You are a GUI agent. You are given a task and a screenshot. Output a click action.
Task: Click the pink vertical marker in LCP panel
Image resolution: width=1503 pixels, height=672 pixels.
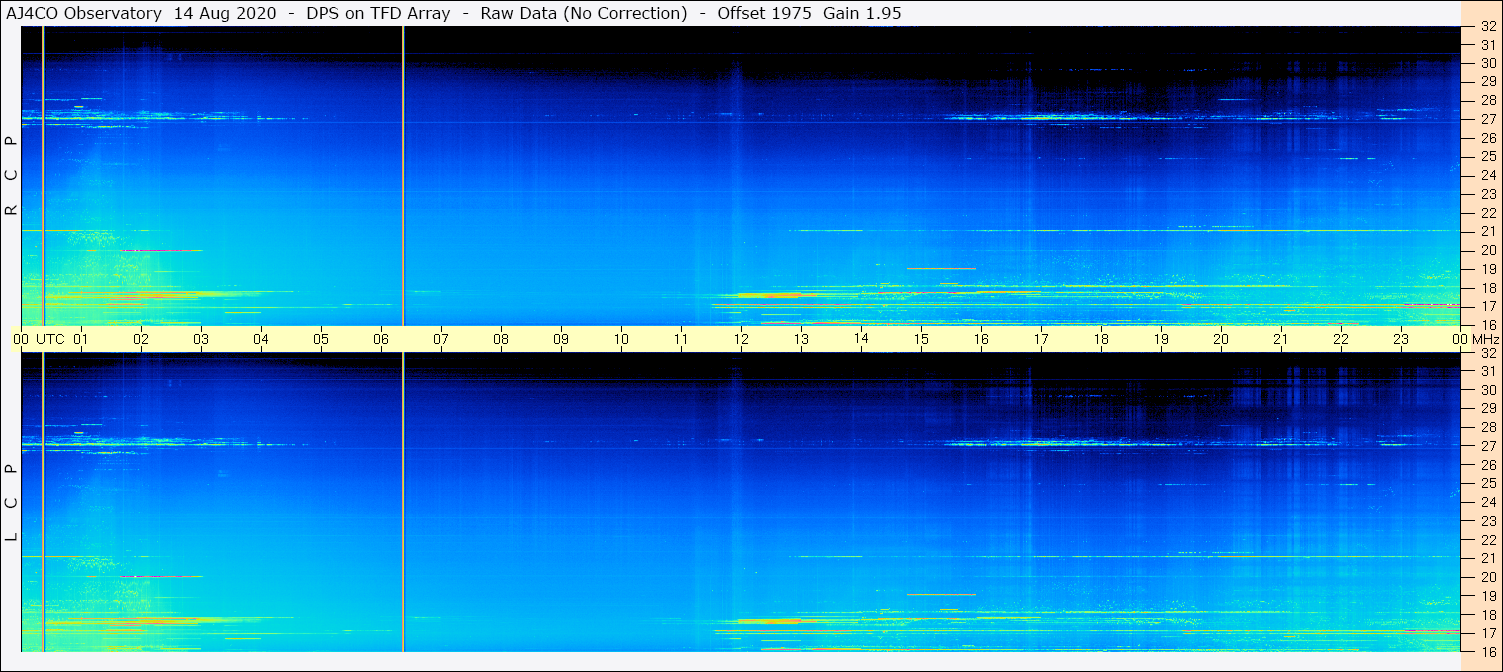click(x=403, y=502)
